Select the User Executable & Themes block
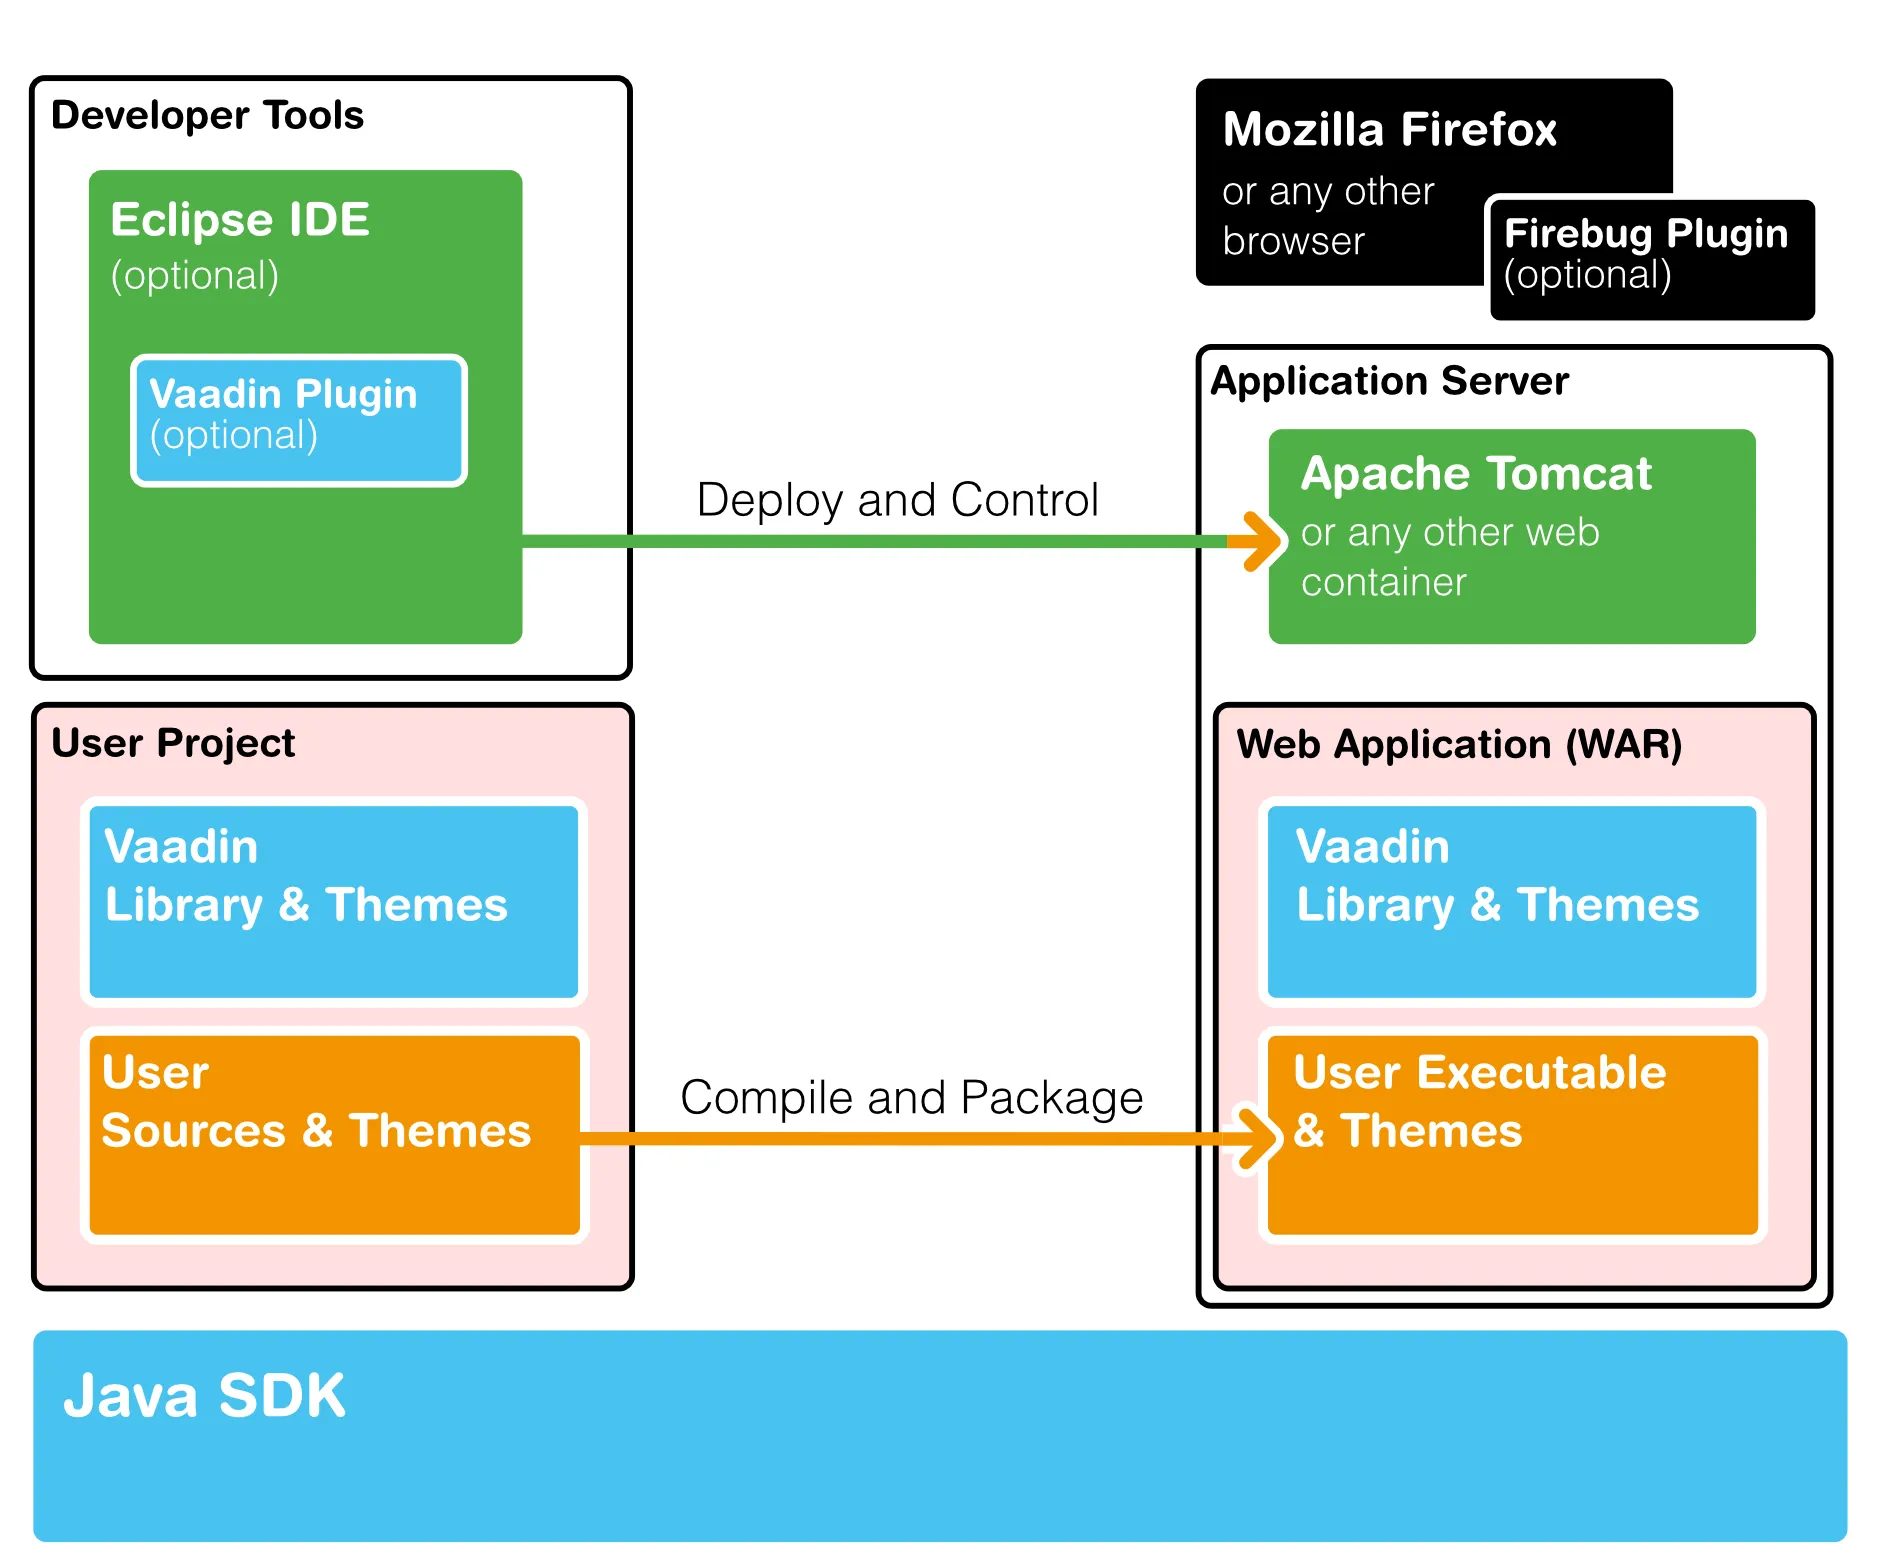Viewport: 1883px width, 1550px height. click(1511, 1135)
